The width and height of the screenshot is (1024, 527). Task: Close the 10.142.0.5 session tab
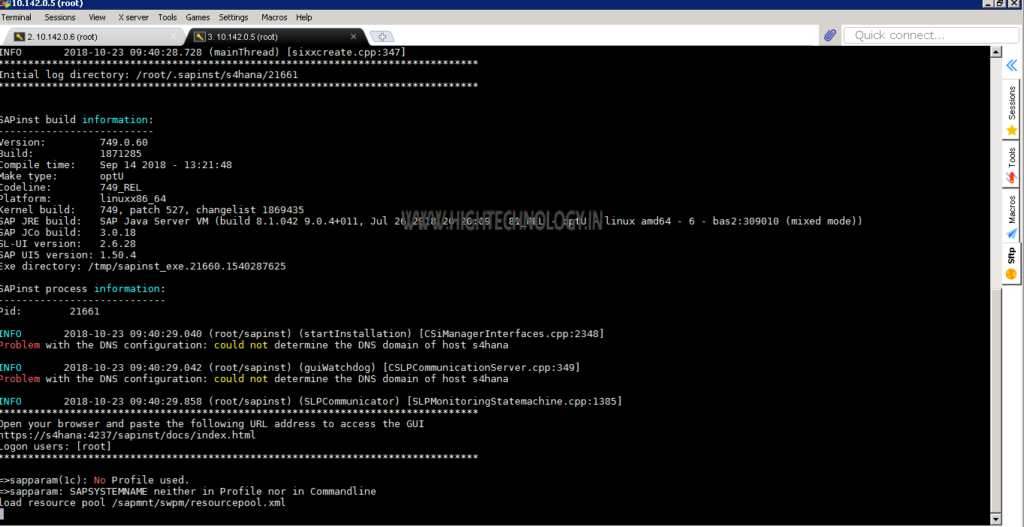353,37
